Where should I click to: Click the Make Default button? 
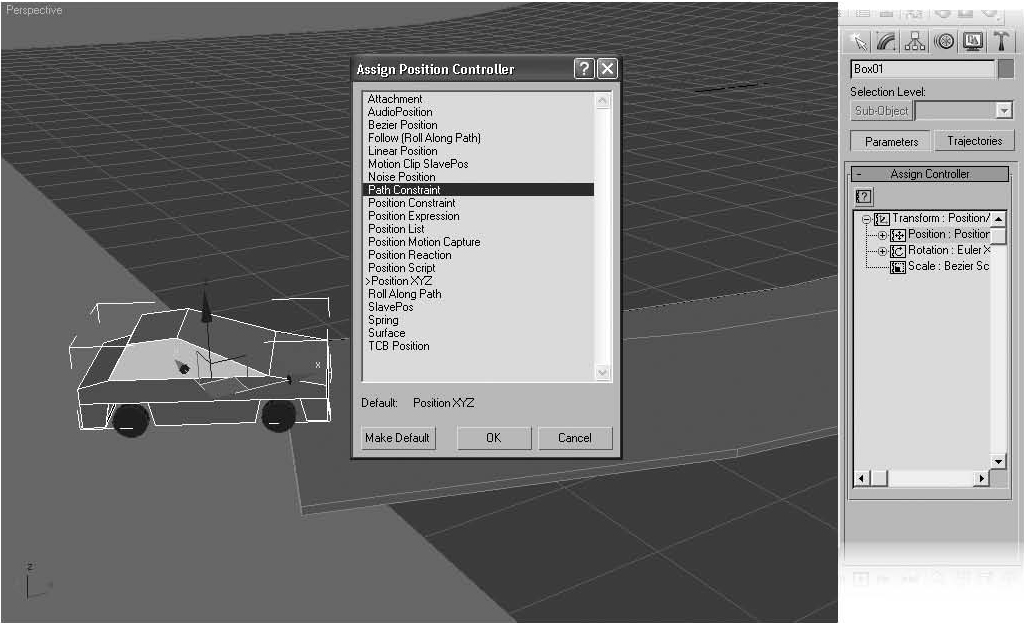click(x=397, y=438)
